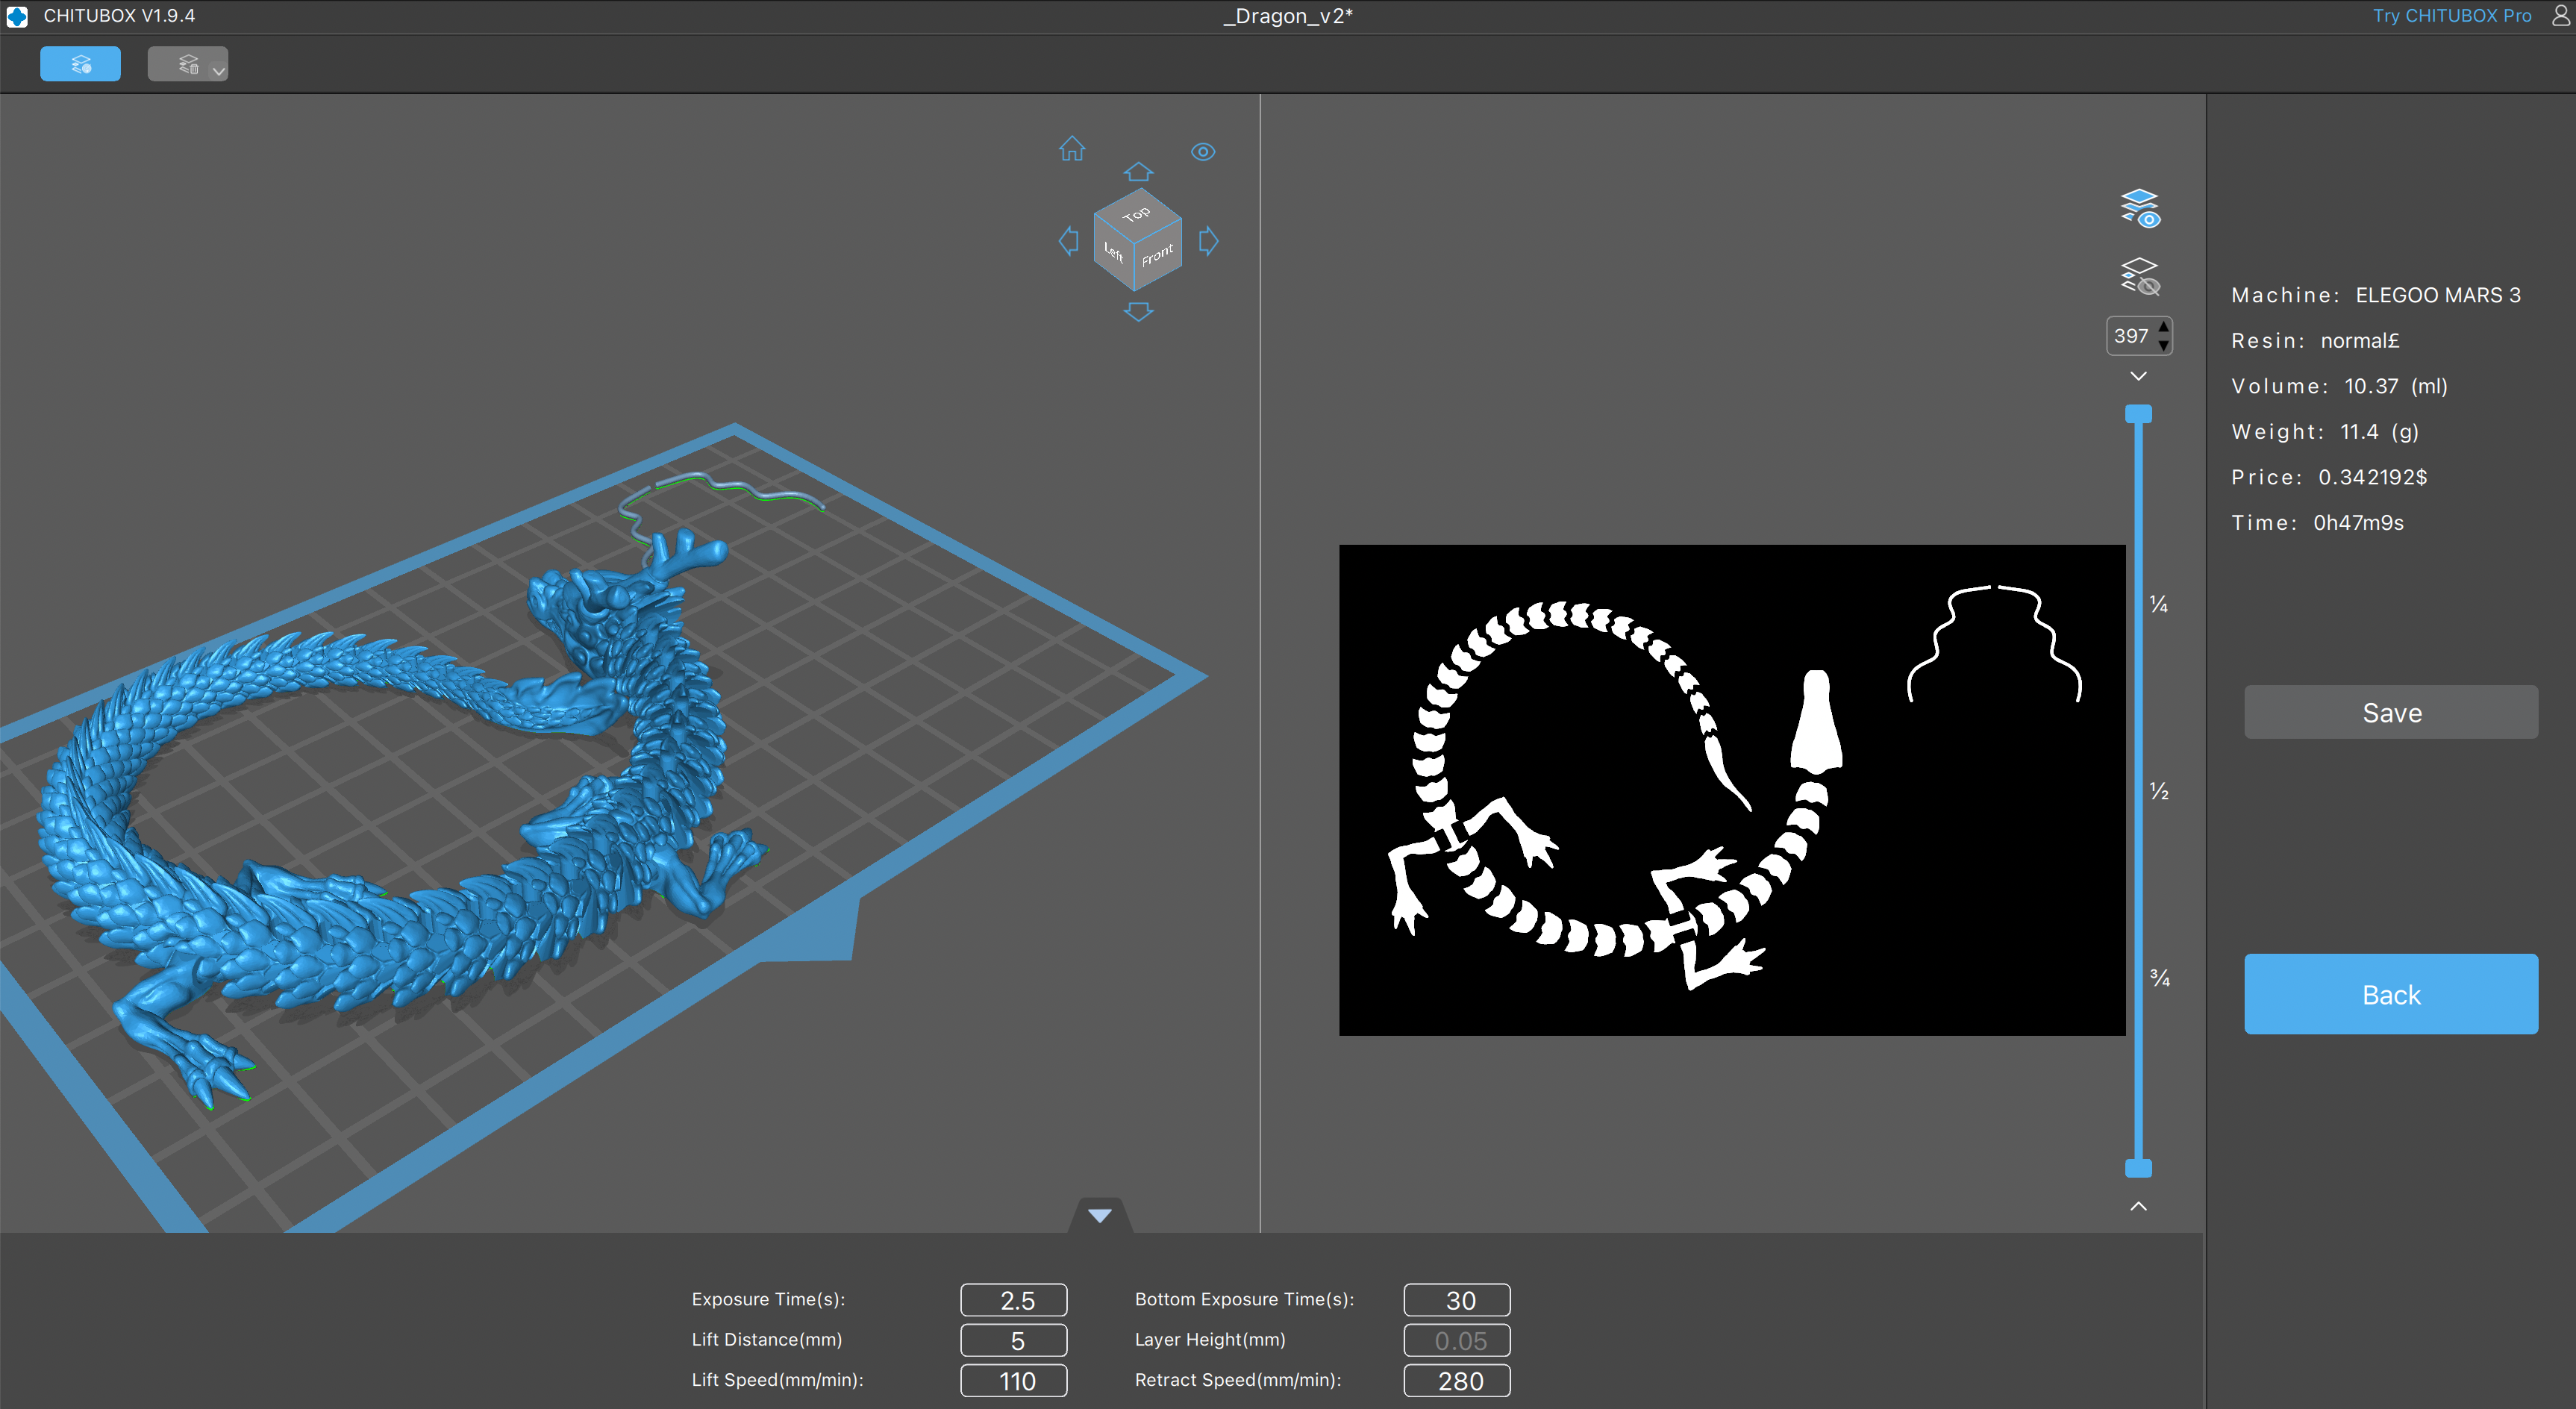2576x1409 pixels.
Task: Click the Save button
Action: [x=2390, y=712]
